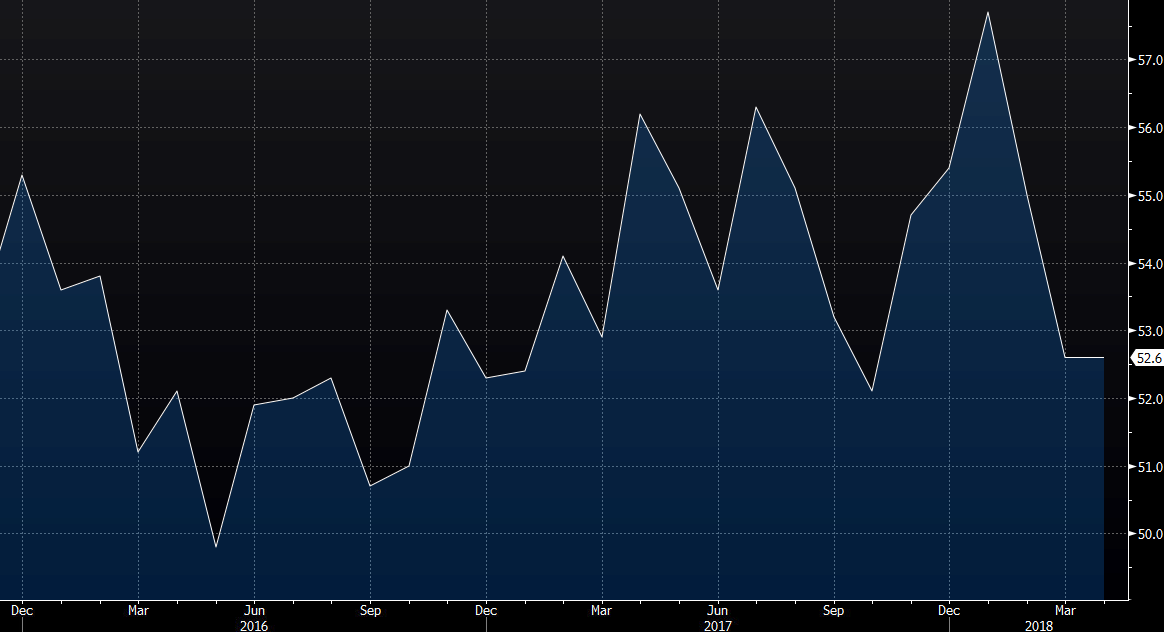Viewport: 1164px width, 632px height.
Task: Click the line's final point at 52.6
Action: pos(1103,358)
